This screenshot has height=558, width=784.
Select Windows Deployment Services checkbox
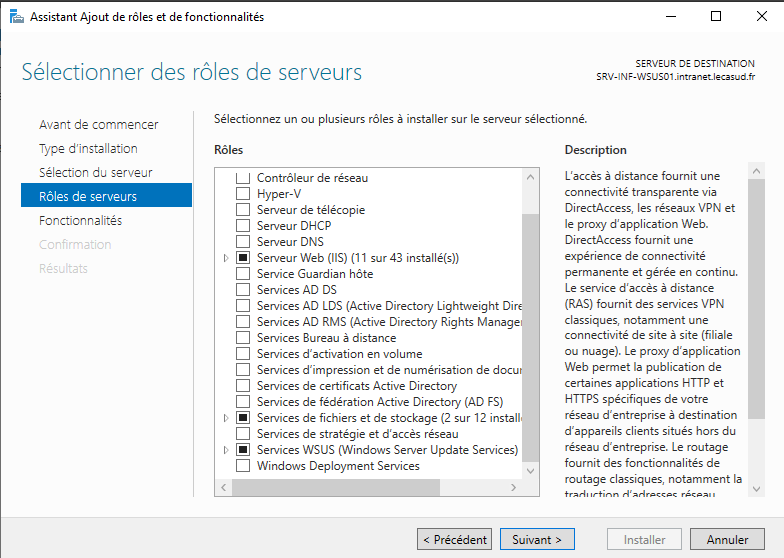click(242, 466)
